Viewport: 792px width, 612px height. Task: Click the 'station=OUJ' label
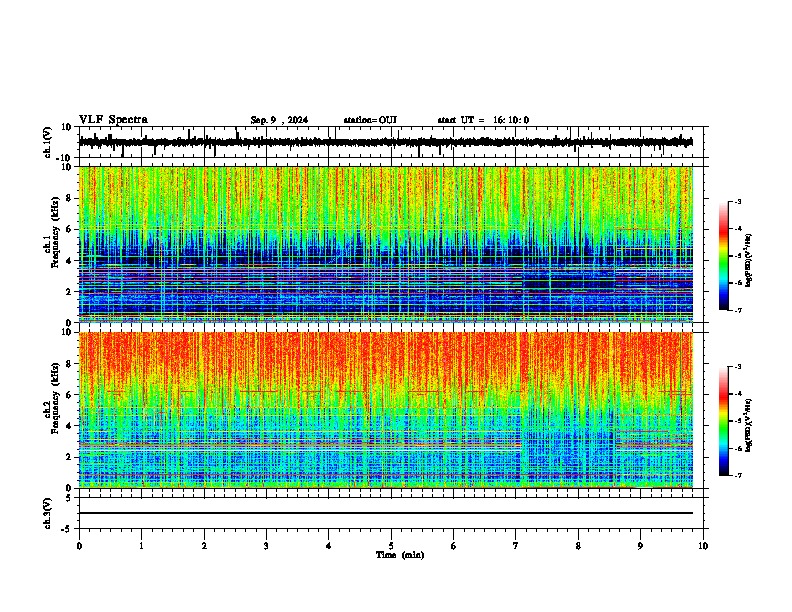(x=370, y=120)
